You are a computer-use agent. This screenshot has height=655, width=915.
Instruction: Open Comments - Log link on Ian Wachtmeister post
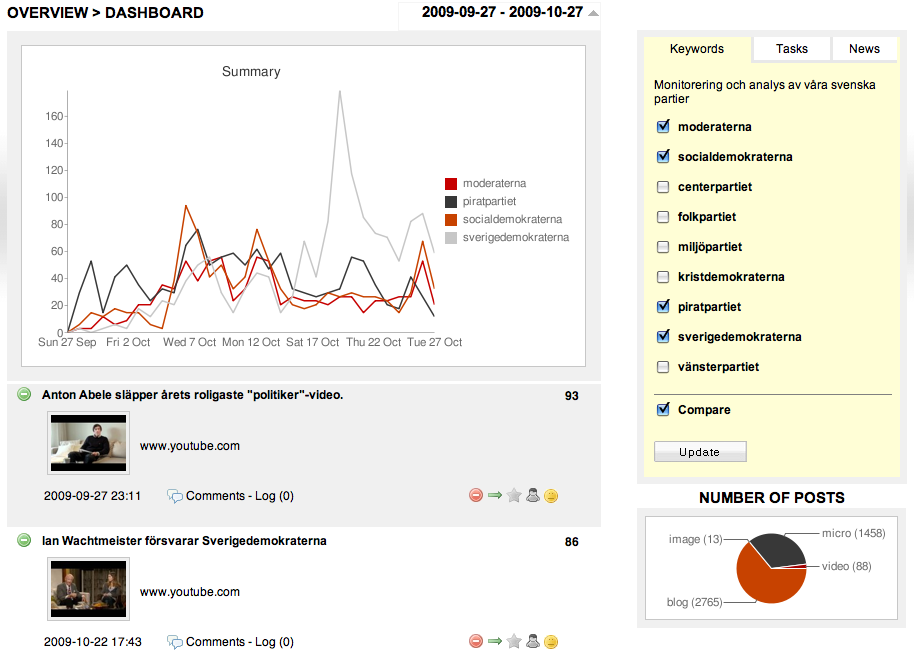pyautogui.click(x=239, y=642)
